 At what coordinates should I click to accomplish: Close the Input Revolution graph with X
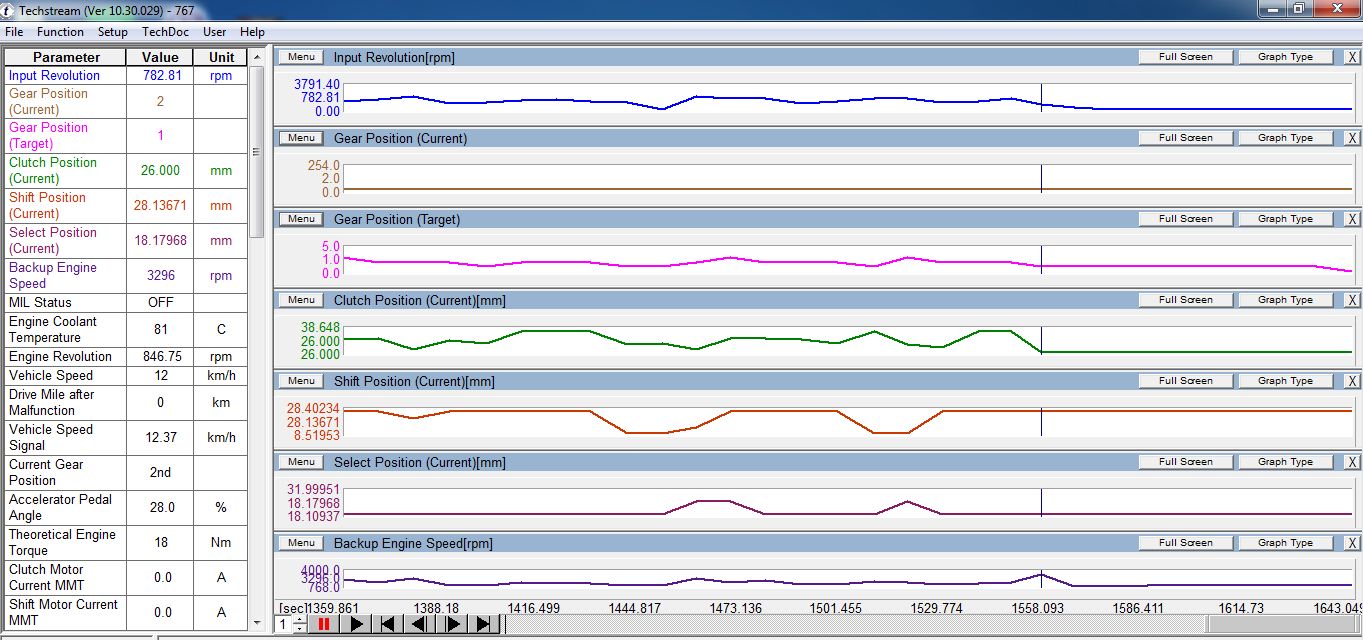[1352, 57]
